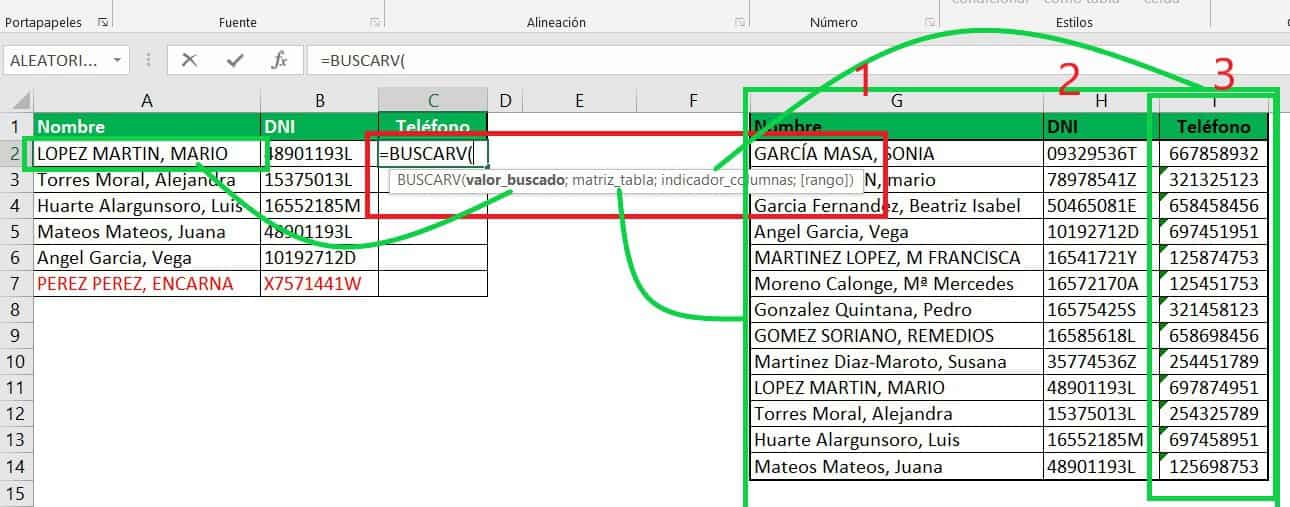Click the Teléfono header in column C
The width and height of the screenshot is (1290, 507).
433,127
